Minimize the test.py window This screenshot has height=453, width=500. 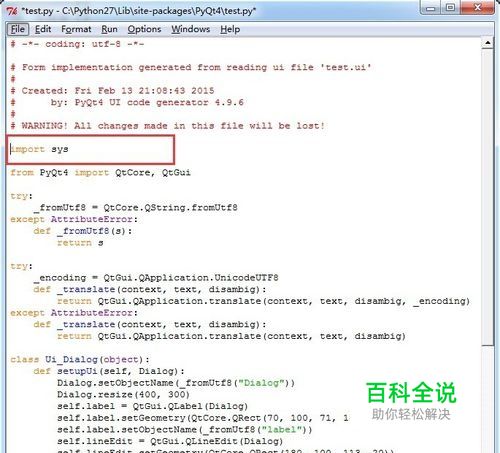pos(430,8)
